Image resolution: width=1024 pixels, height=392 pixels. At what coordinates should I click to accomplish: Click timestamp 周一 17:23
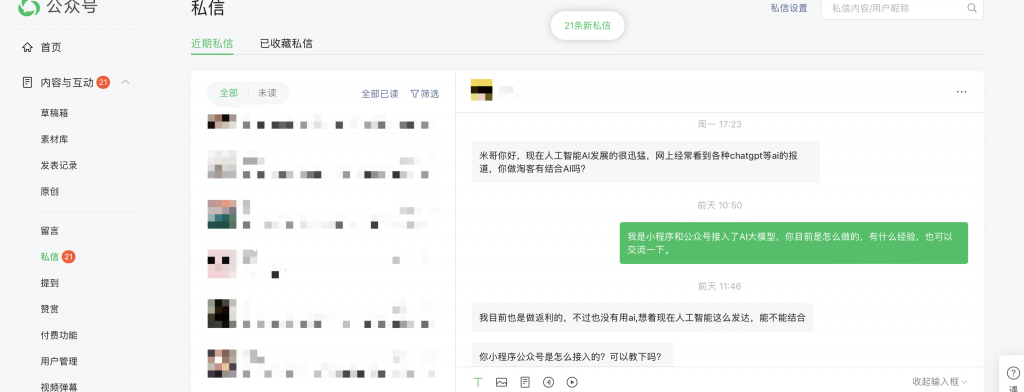tap(719, 123)
